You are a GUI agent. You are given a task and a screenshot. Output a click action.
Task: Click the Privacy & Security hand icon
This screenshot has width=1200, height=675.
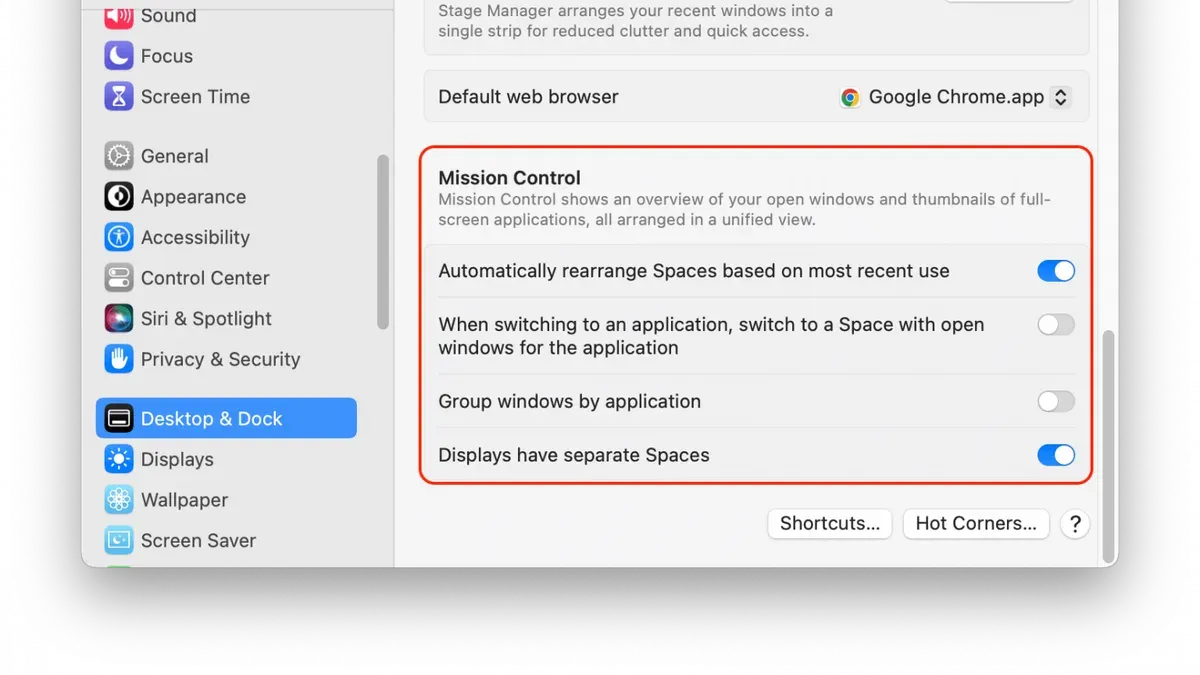[x=119, y=358]
